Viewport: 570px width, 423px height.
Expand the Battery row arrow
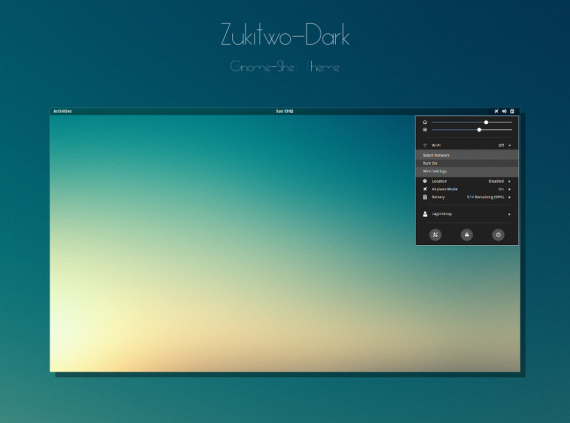(509, 197)
